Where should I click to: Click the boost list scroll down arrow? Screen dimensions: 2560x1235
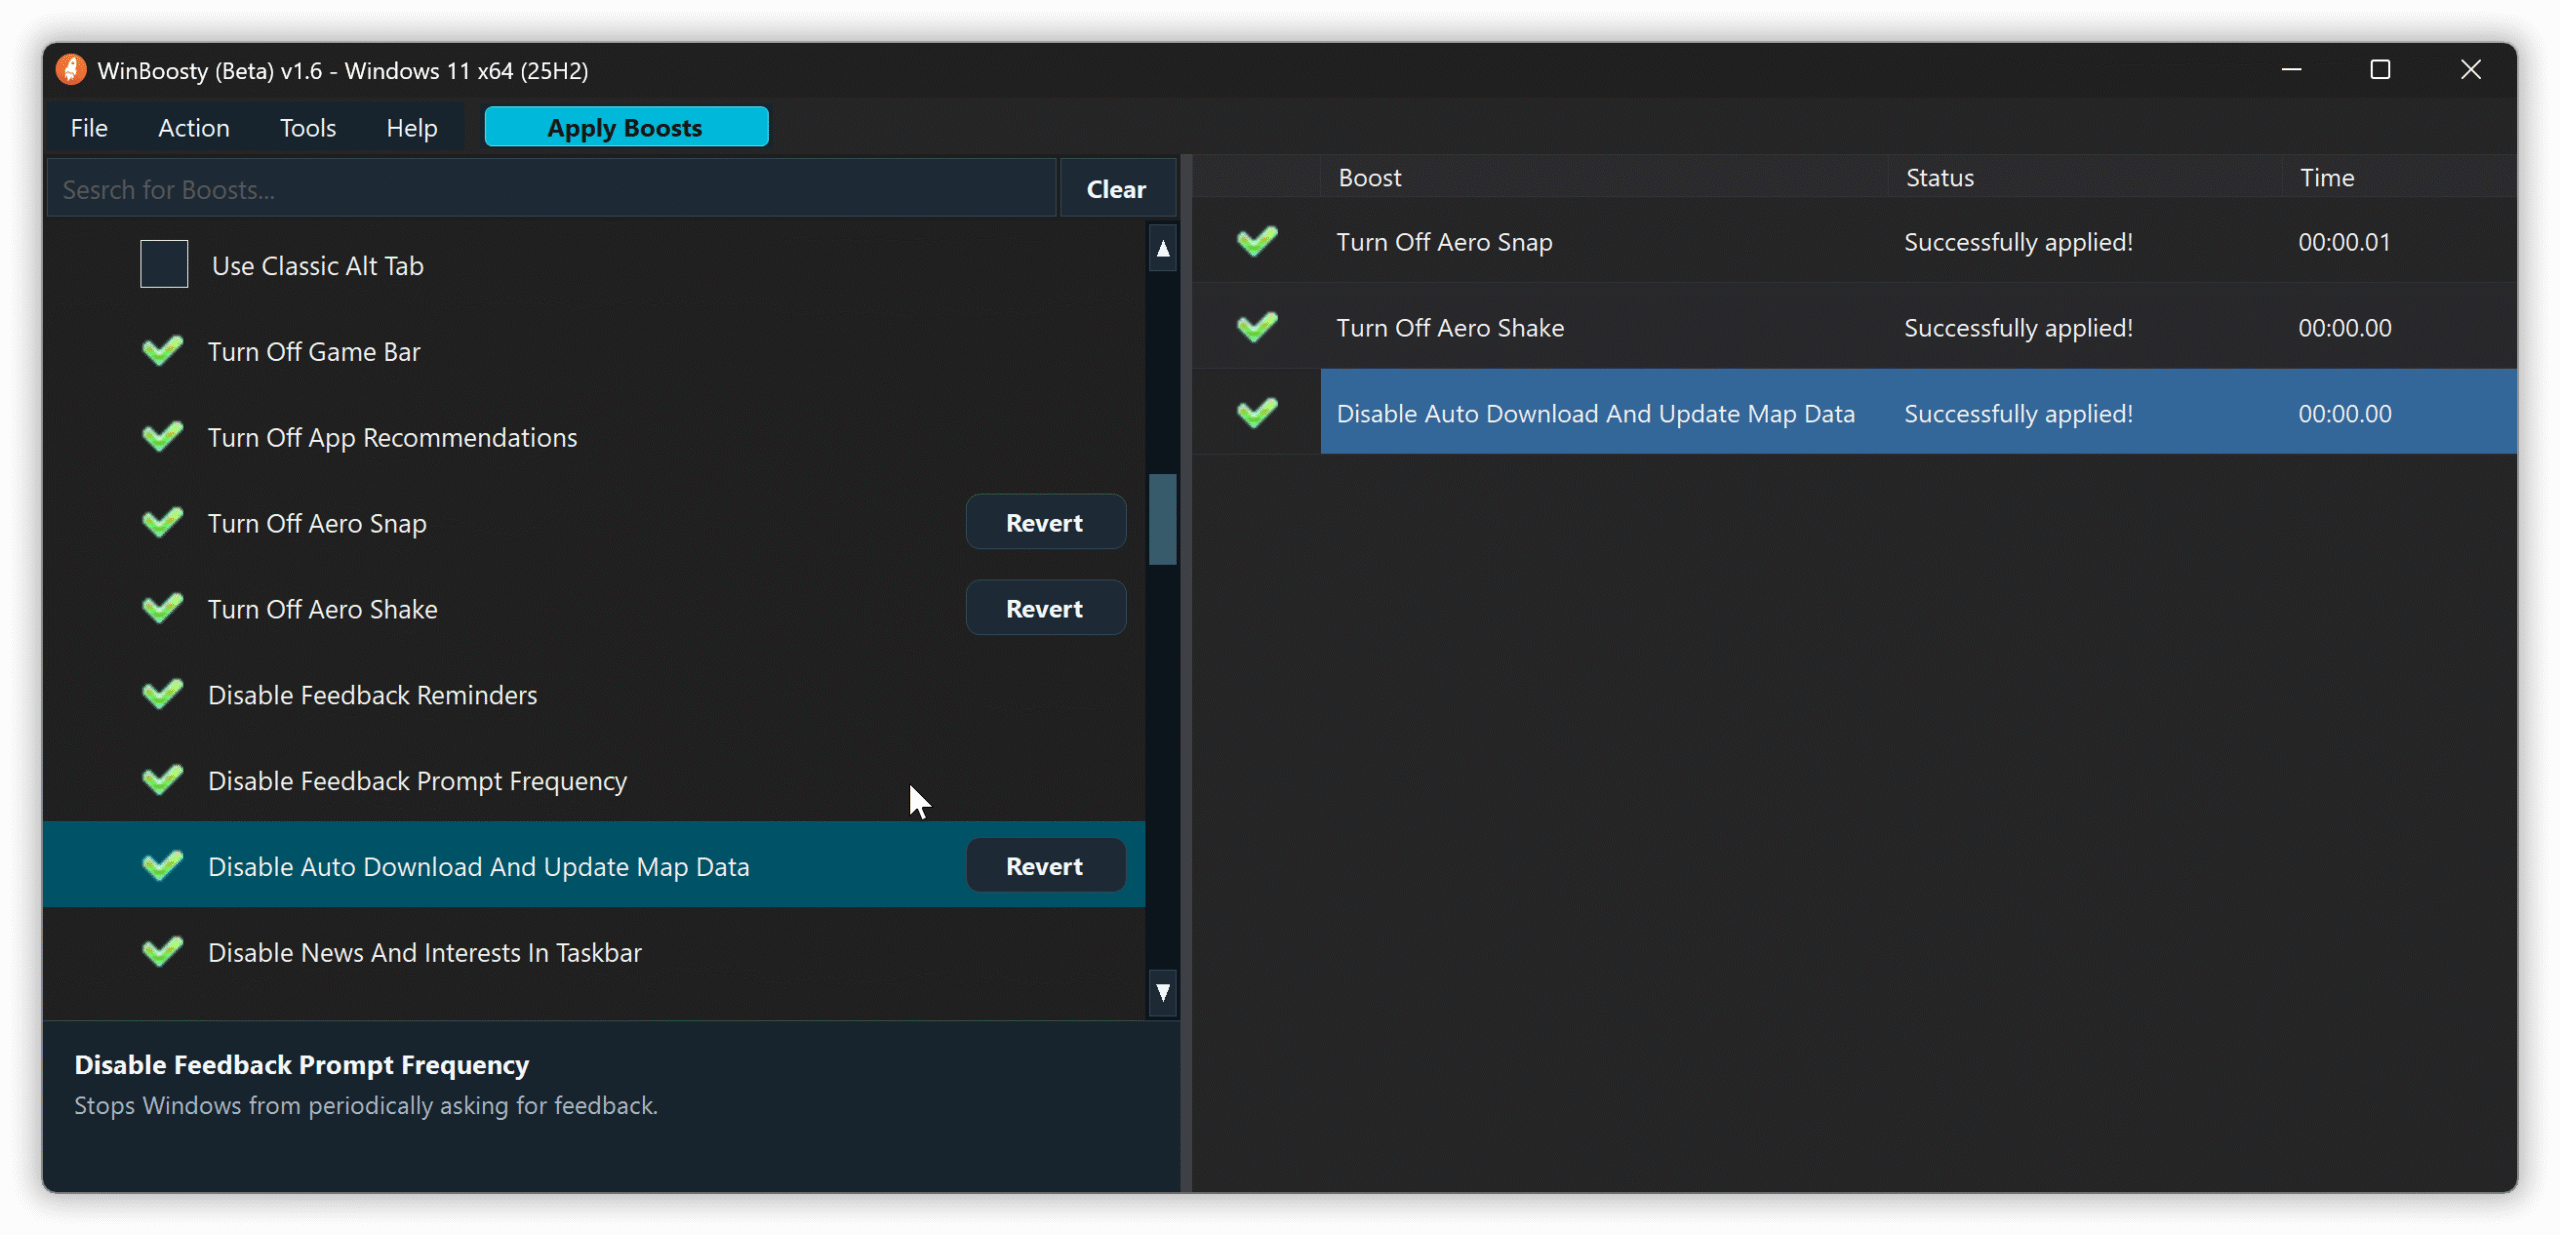[1163, 992]
